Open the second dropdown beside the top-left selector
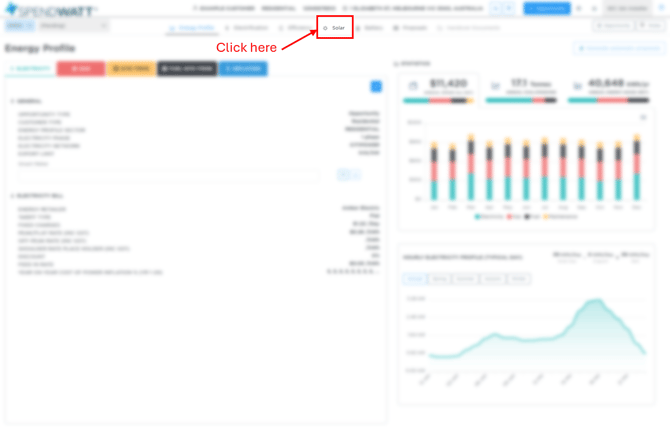The height and width of the screenshot is (433, 670). pos(73,26)
